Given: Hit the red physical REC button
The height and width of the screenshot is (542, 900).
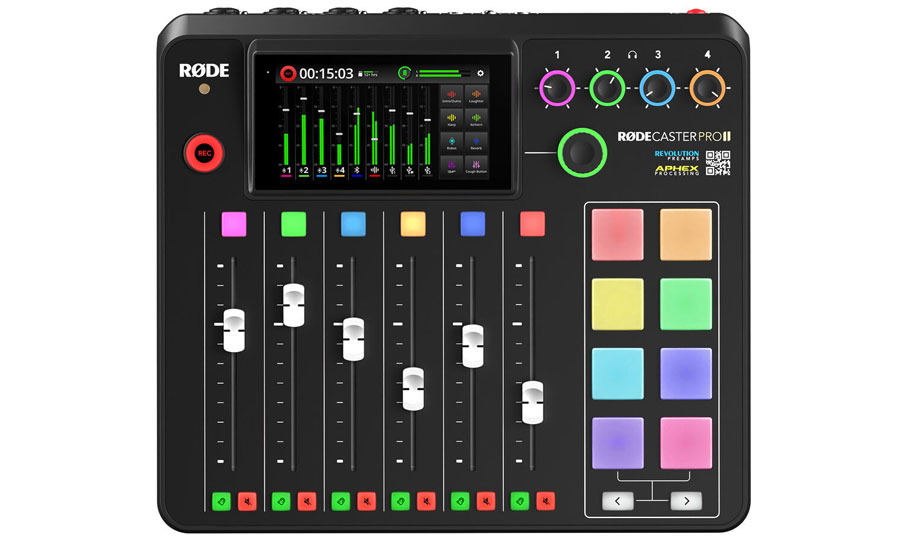Looking at the screenshot, I should click(204, 153).
